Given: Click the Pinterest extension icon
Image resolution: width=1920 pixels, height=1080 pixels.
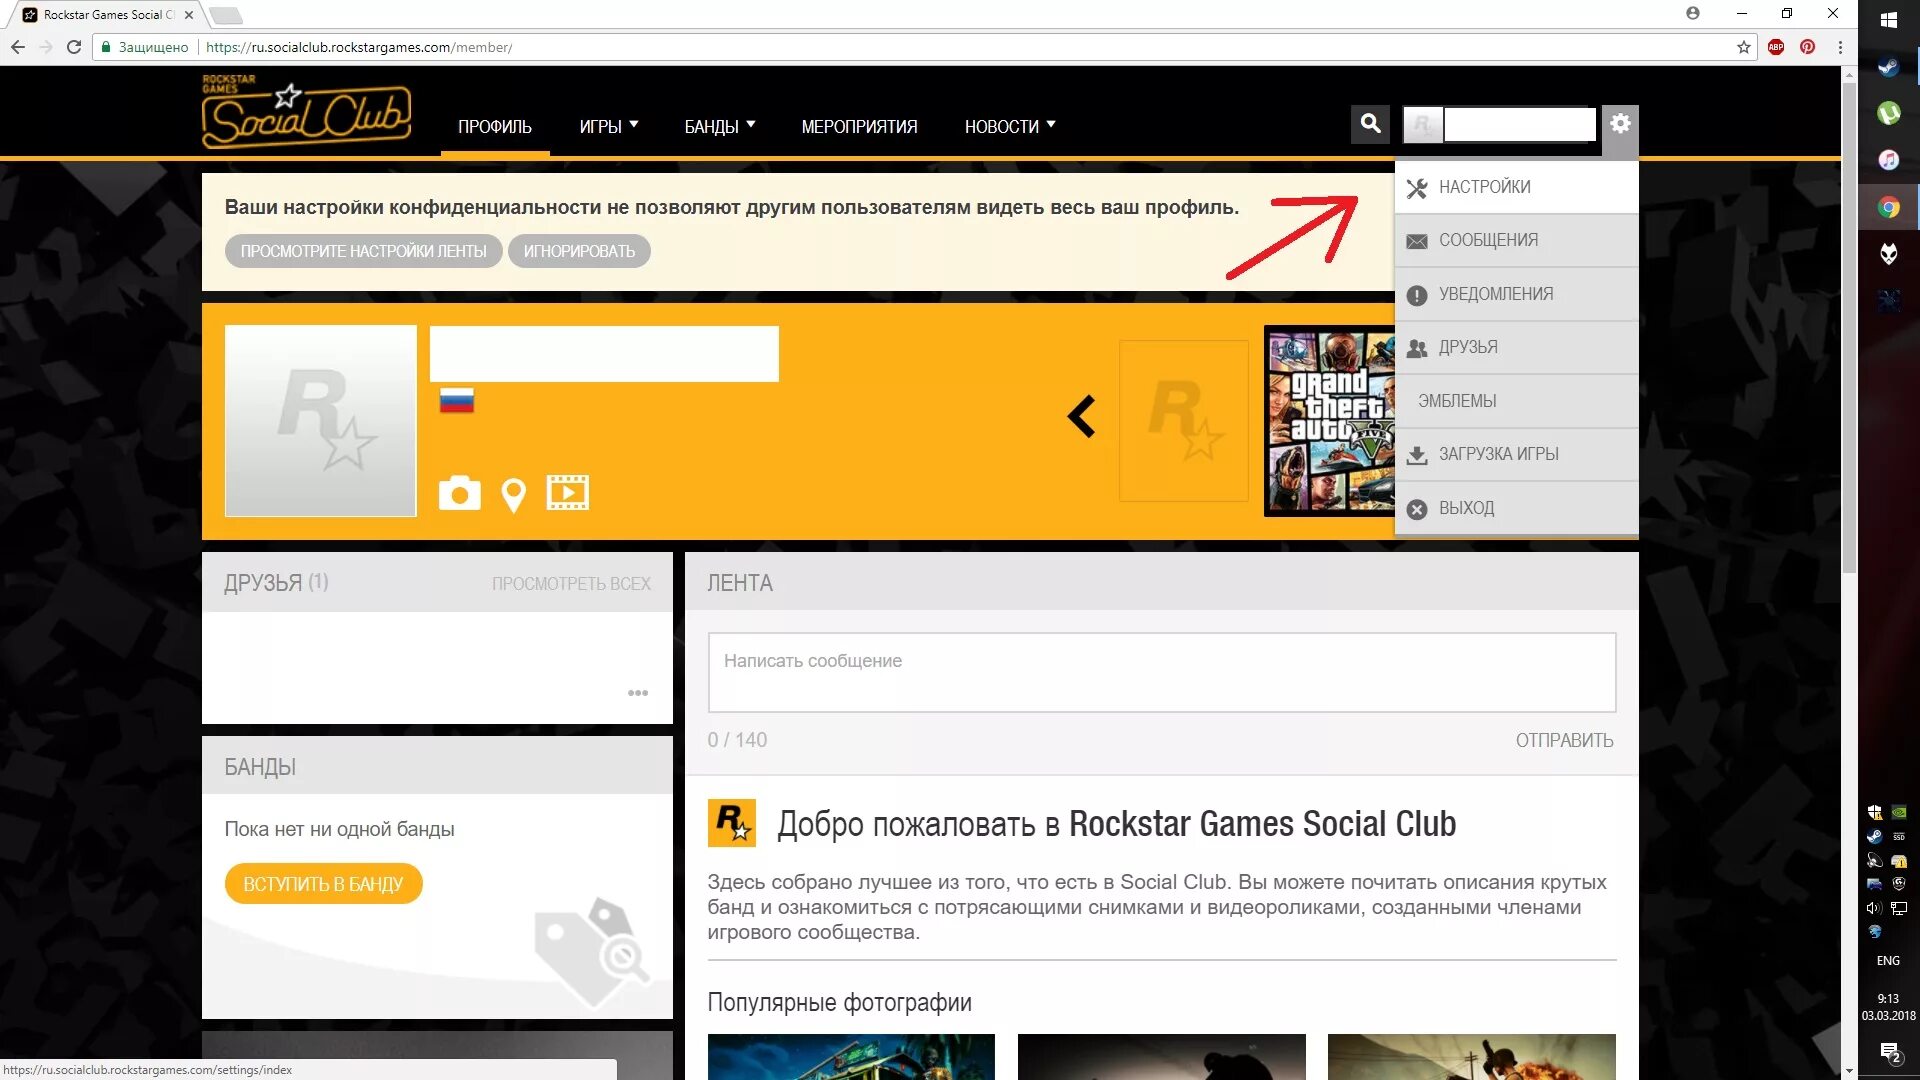Looking at the screenshot, I should point(1808,47).
